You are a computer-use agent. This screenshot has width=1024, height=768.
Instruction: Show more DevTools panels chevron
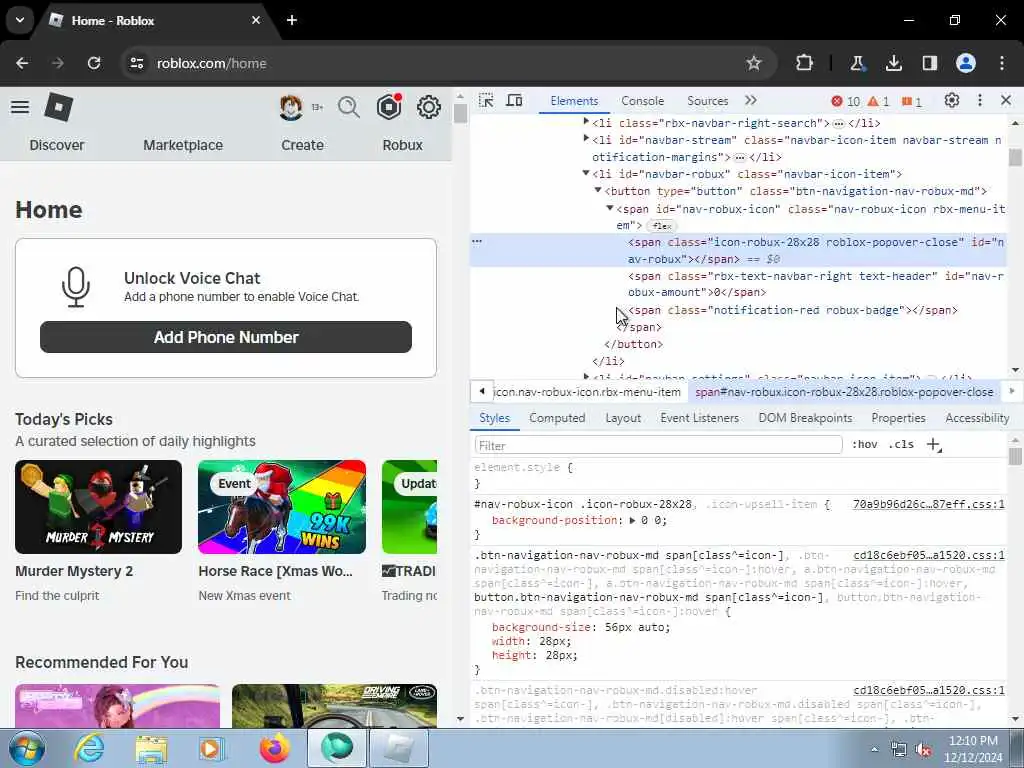(750, 101)
